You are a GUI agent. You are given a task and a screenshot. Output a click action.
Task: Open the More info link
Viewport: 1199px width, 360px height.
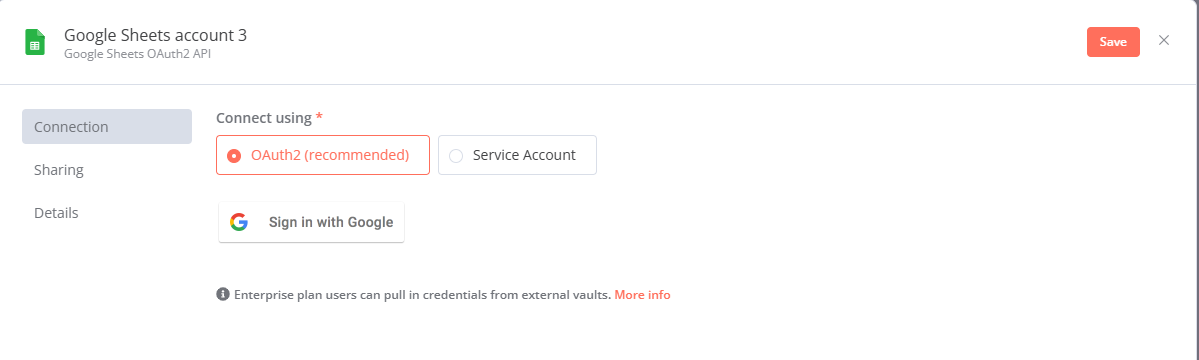coord(642,294)
